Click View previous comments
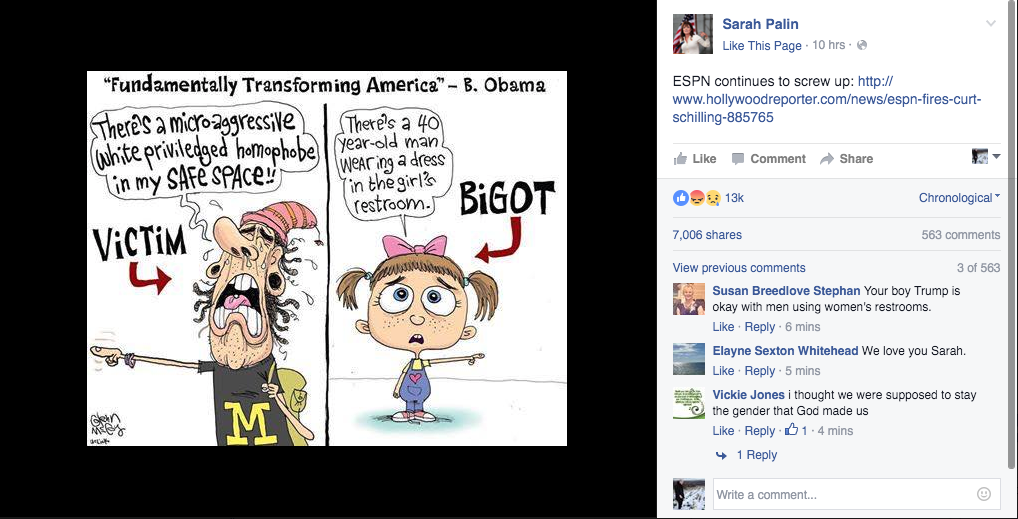Viewport: 1018px width, 519px height. coord(739,268)
